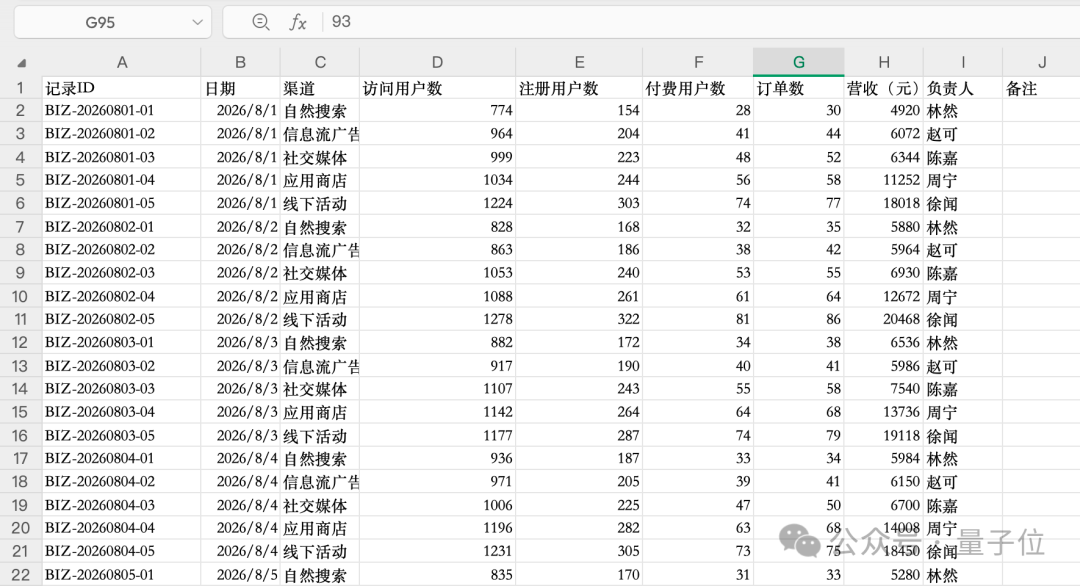Viewport: 1080px width, 586px height.
Task: Click order count 86
Action: [x=798, y=319]
